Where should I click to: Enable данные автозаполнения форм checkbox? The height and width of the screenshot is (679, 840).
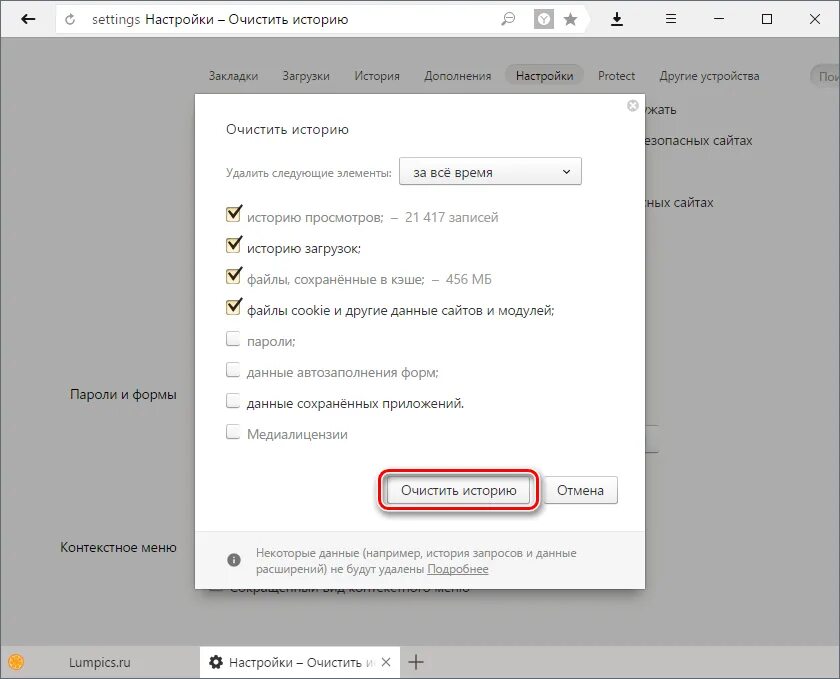(233, 370)
